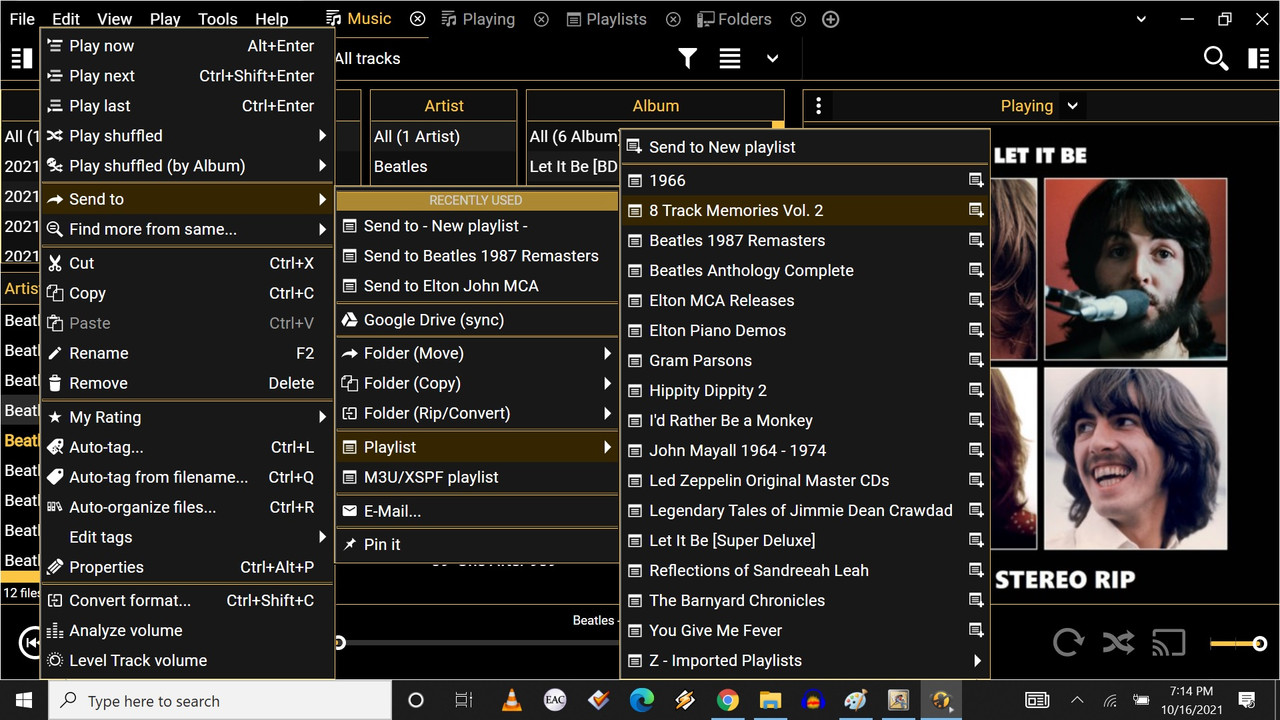This screenshot has height=720, width=1280.
Task: Click the send icon beside Gram Parsons
Action: click(x=976, y=360)
